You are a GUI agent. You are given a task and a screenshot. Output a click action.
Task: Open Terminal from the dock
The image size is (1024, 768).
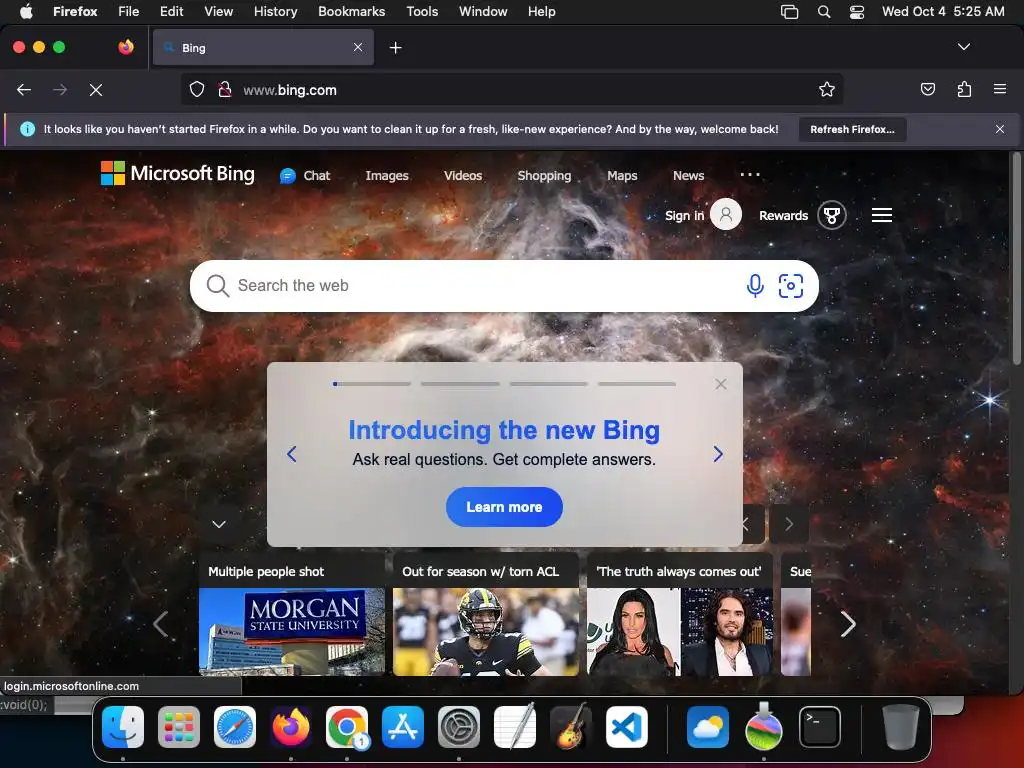coord(820,727)
